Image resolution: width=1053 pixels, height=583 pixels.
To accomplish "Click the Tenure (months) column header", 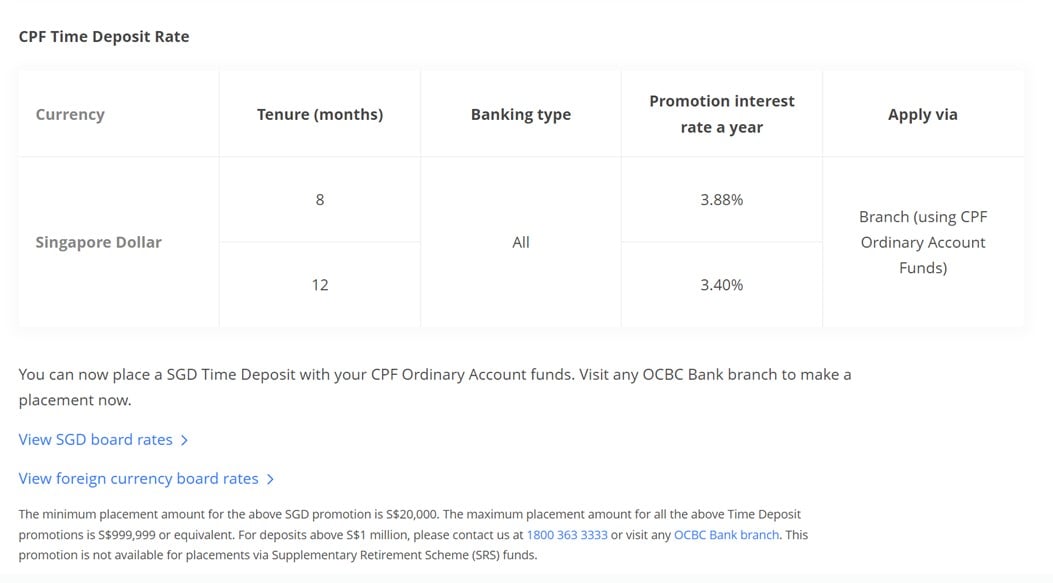I will tap(320, 115).
